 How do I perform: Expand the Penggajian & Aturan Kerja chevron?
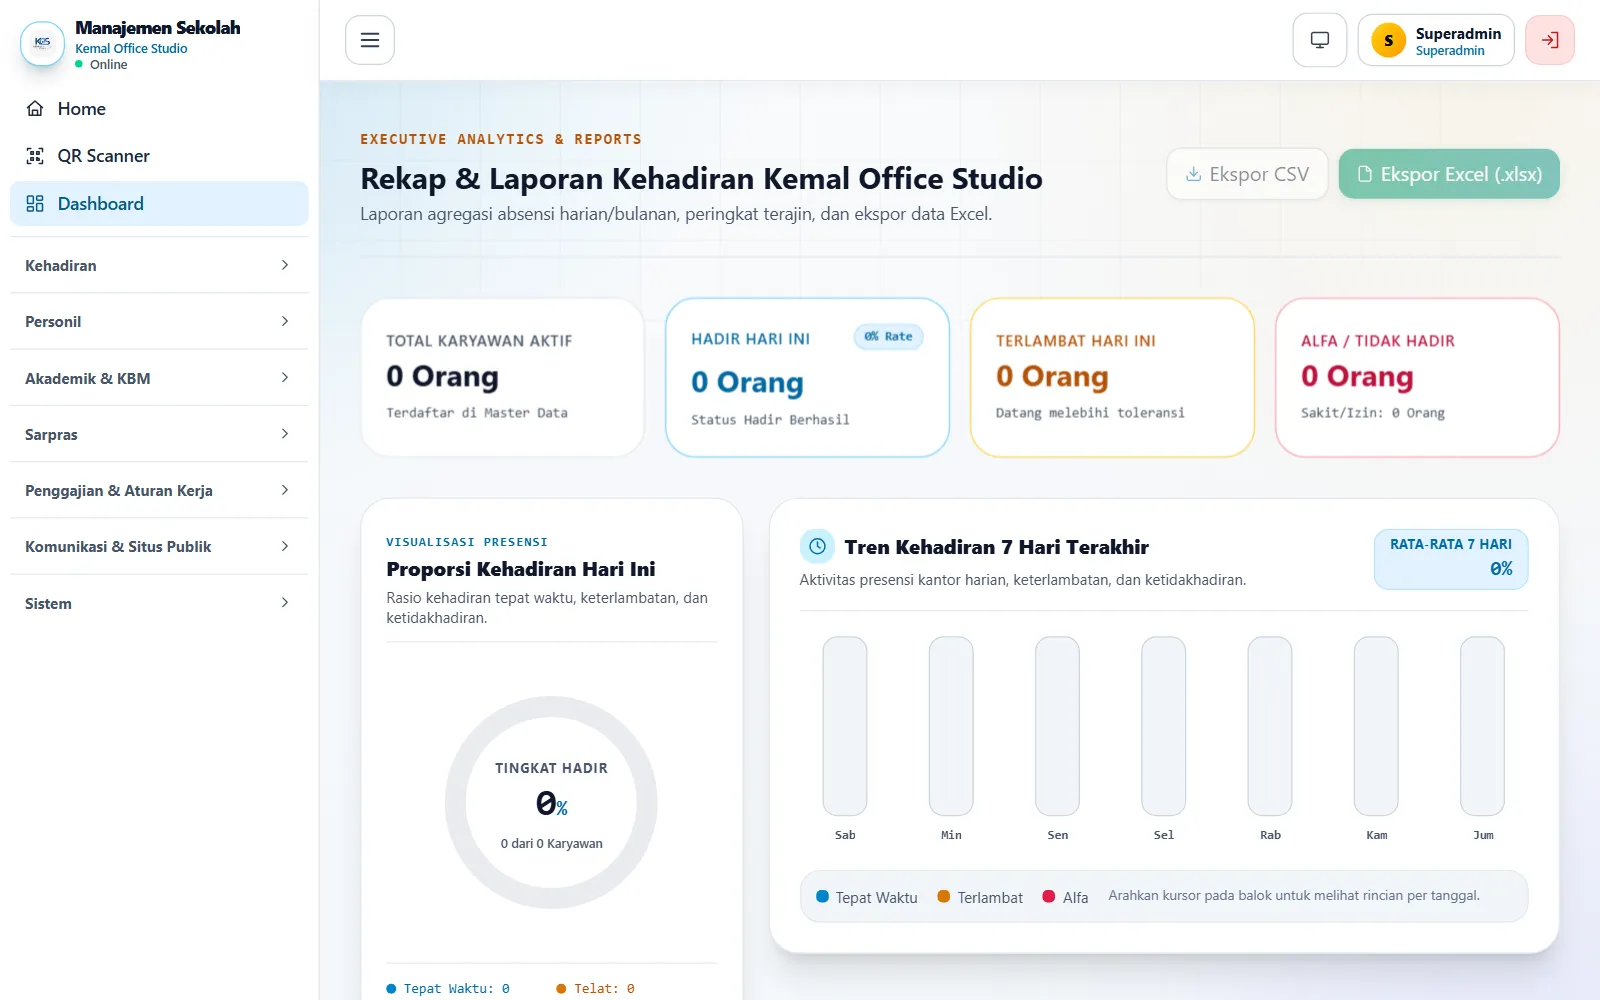[x=285, y=490]
